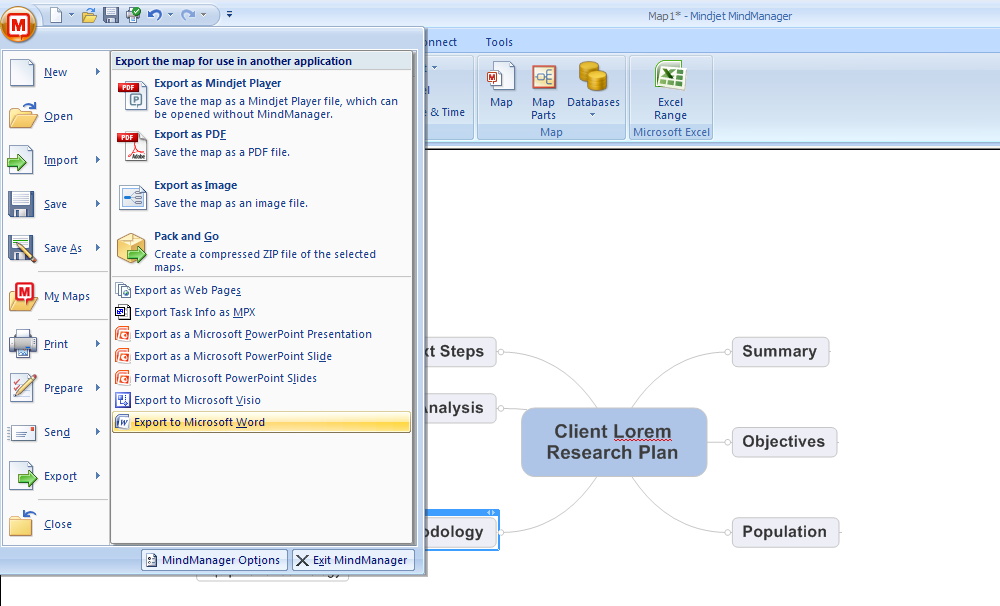Screen dimensions: 1000x606
Task: Select Close in the application menu
Action: point(57,524)
